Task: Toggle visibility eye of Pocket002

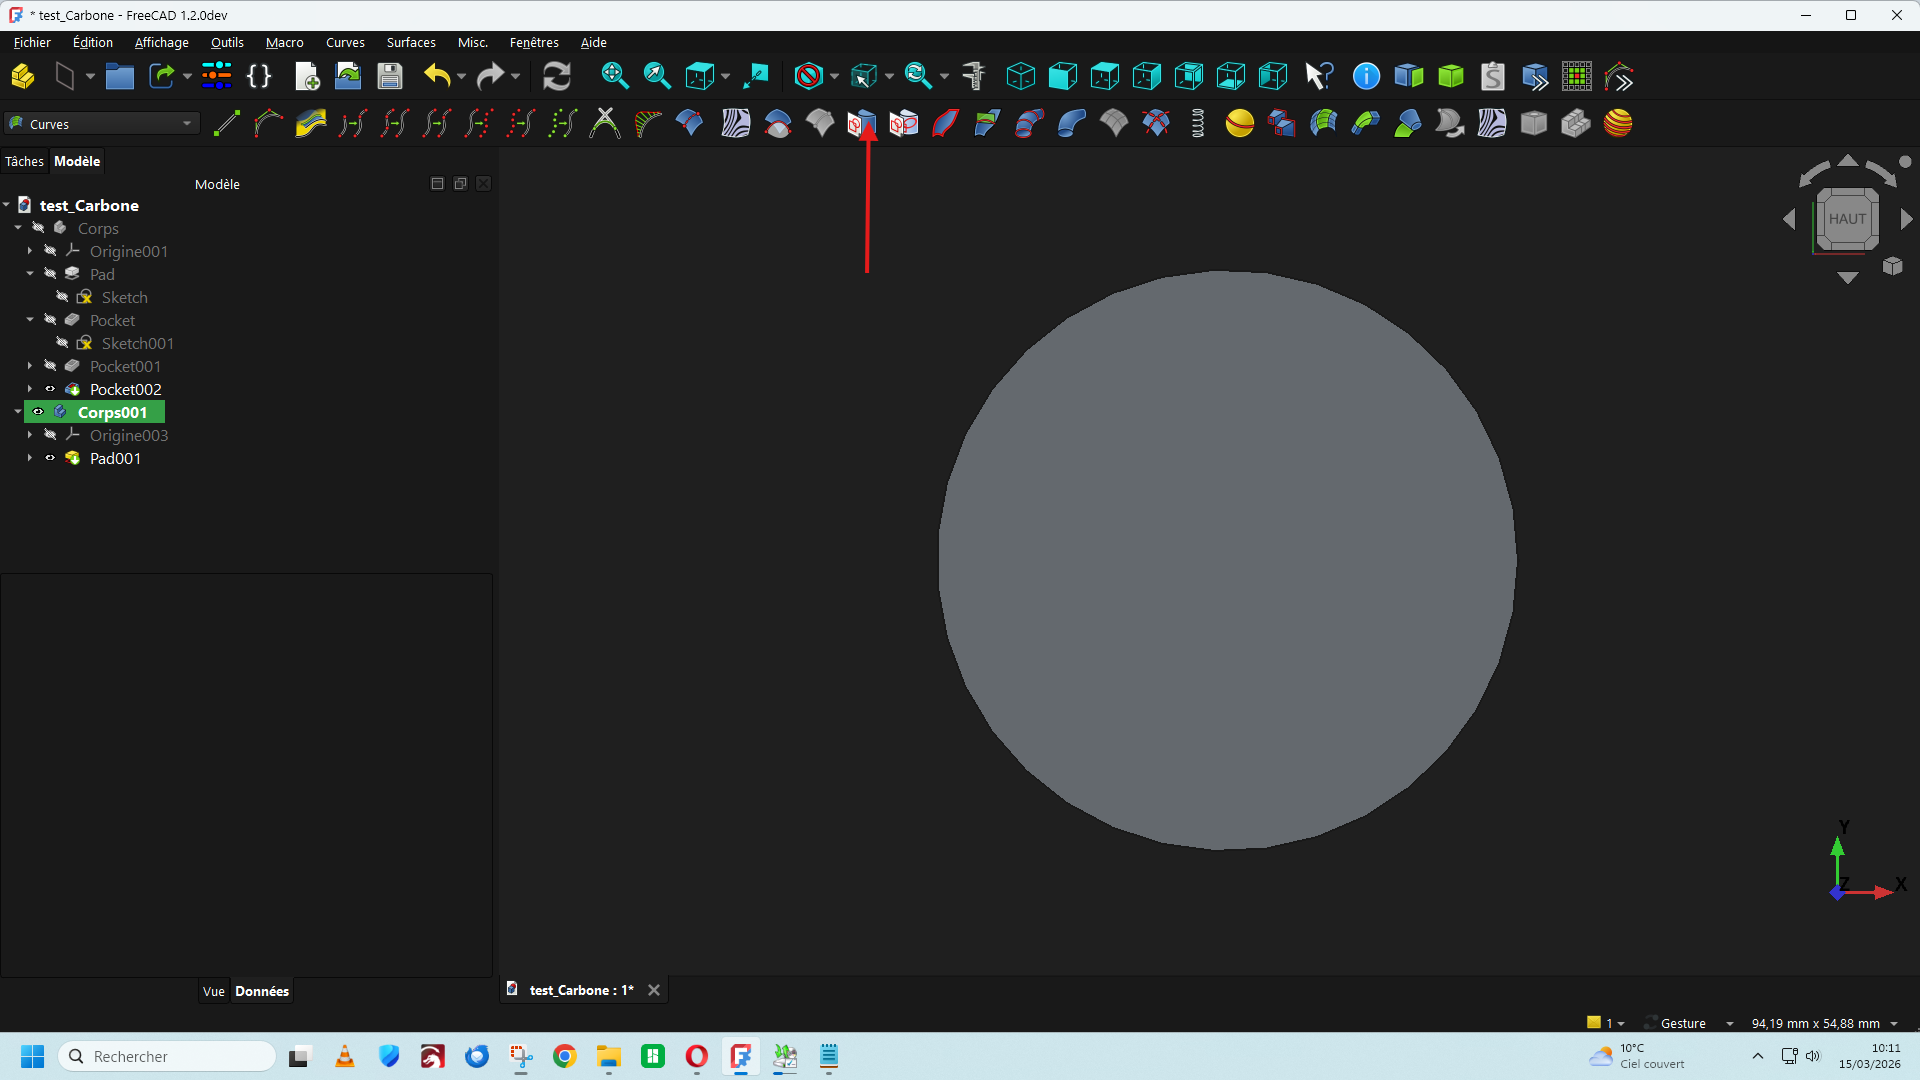Action: [x=50, y=389]
